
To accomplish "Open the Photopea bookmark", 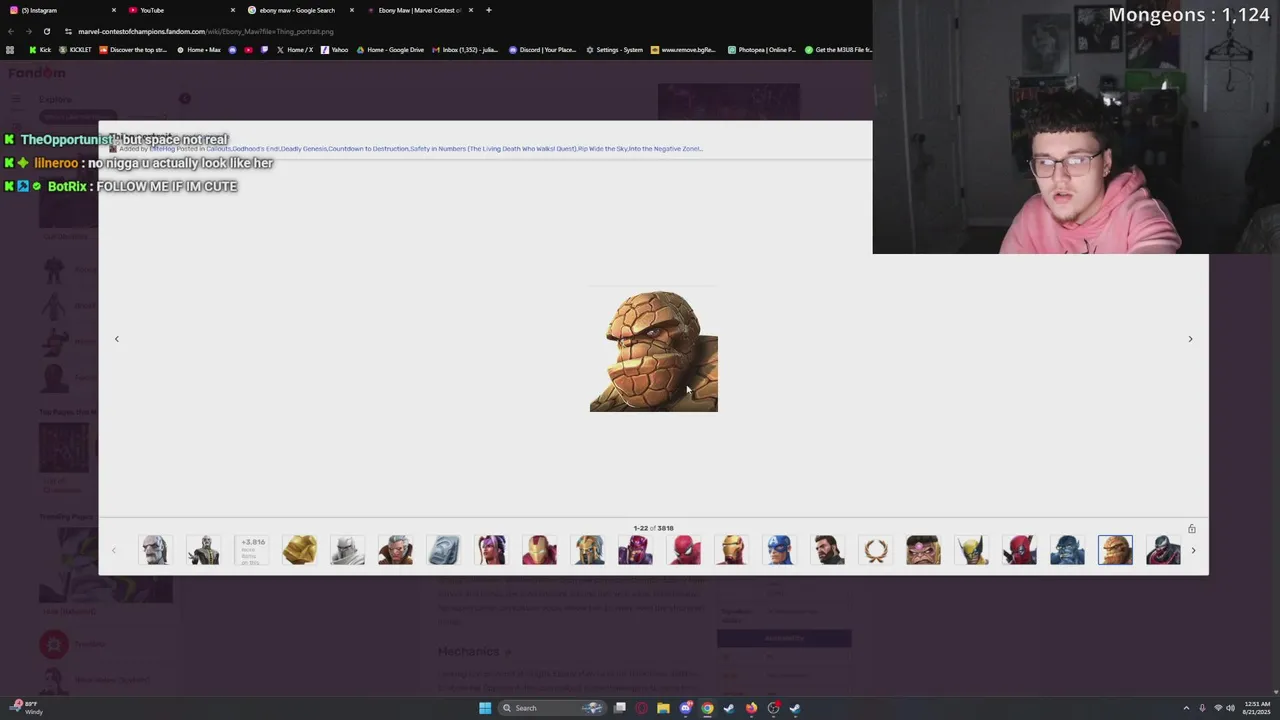I will point(762,50).
